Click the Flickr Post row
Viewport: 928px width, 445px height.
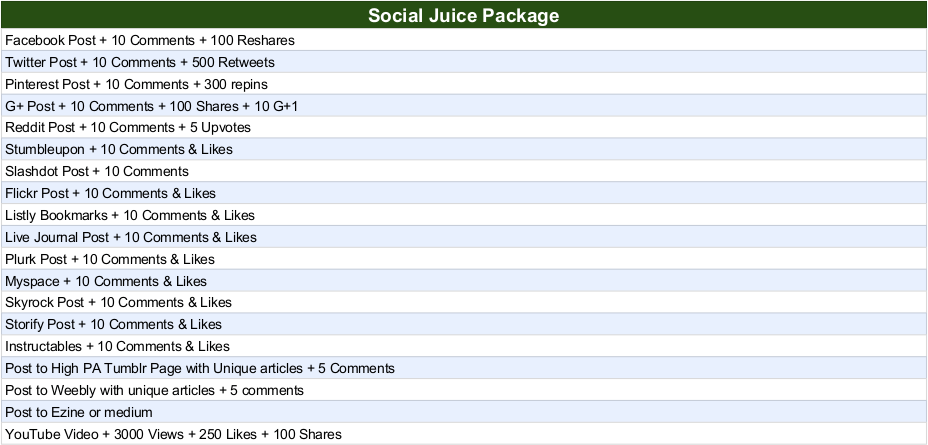pyautogui.click(x=110, y=194)
